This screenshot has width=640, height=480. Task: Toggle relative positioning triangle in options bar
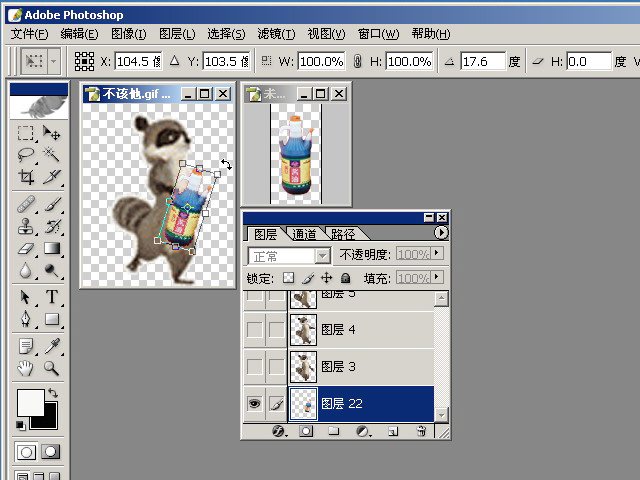[175, 61]
